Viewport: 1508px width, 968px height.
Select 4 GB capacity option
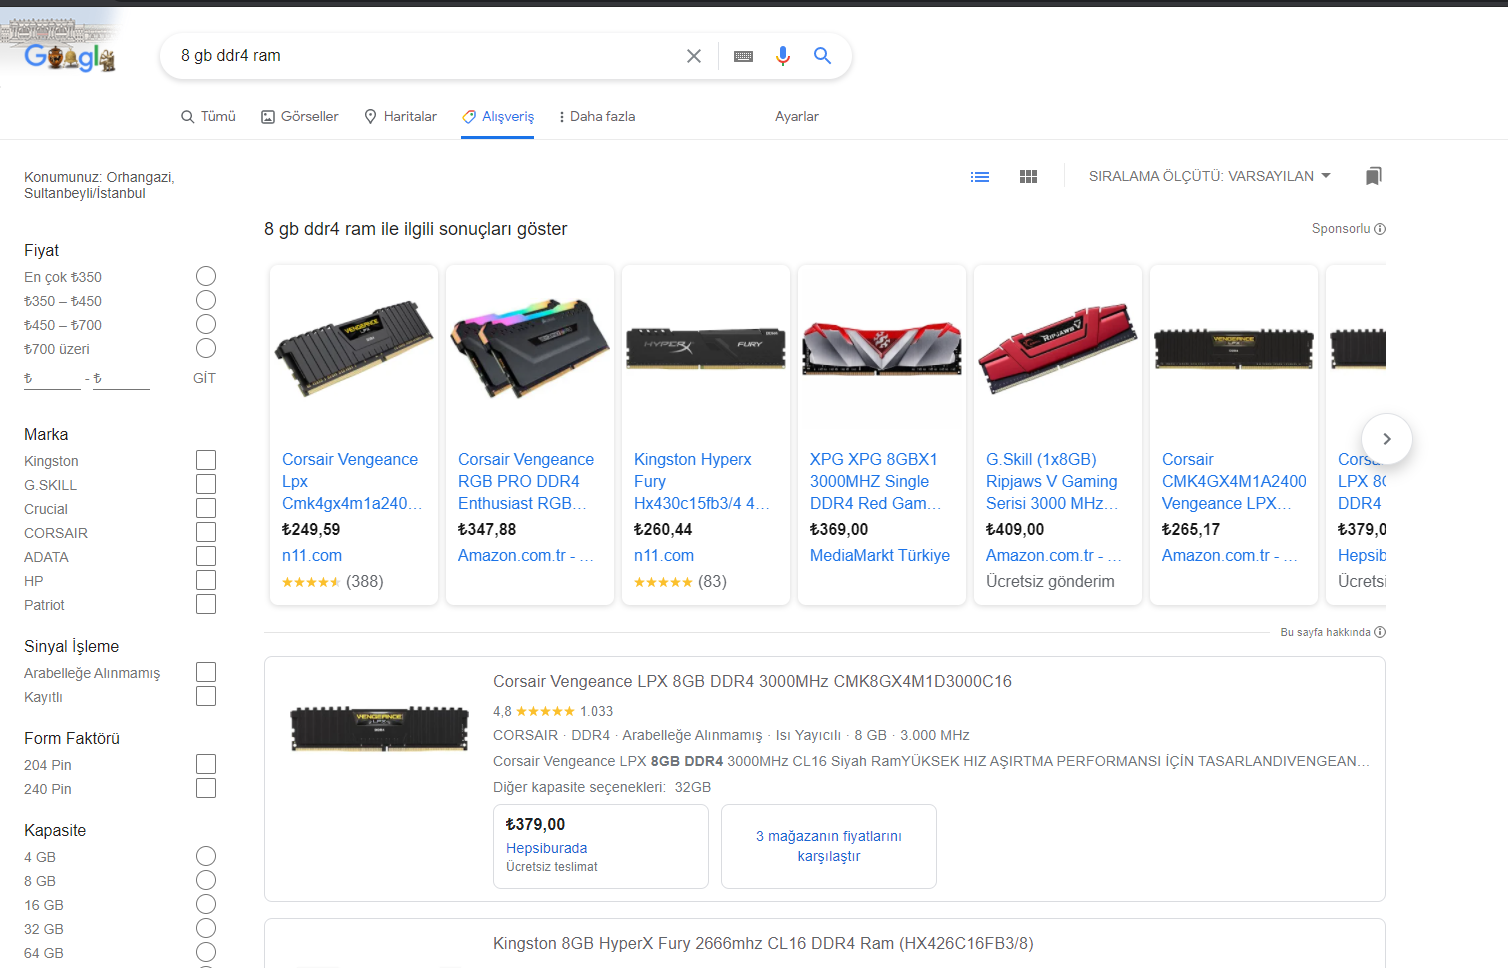(206, 856)
